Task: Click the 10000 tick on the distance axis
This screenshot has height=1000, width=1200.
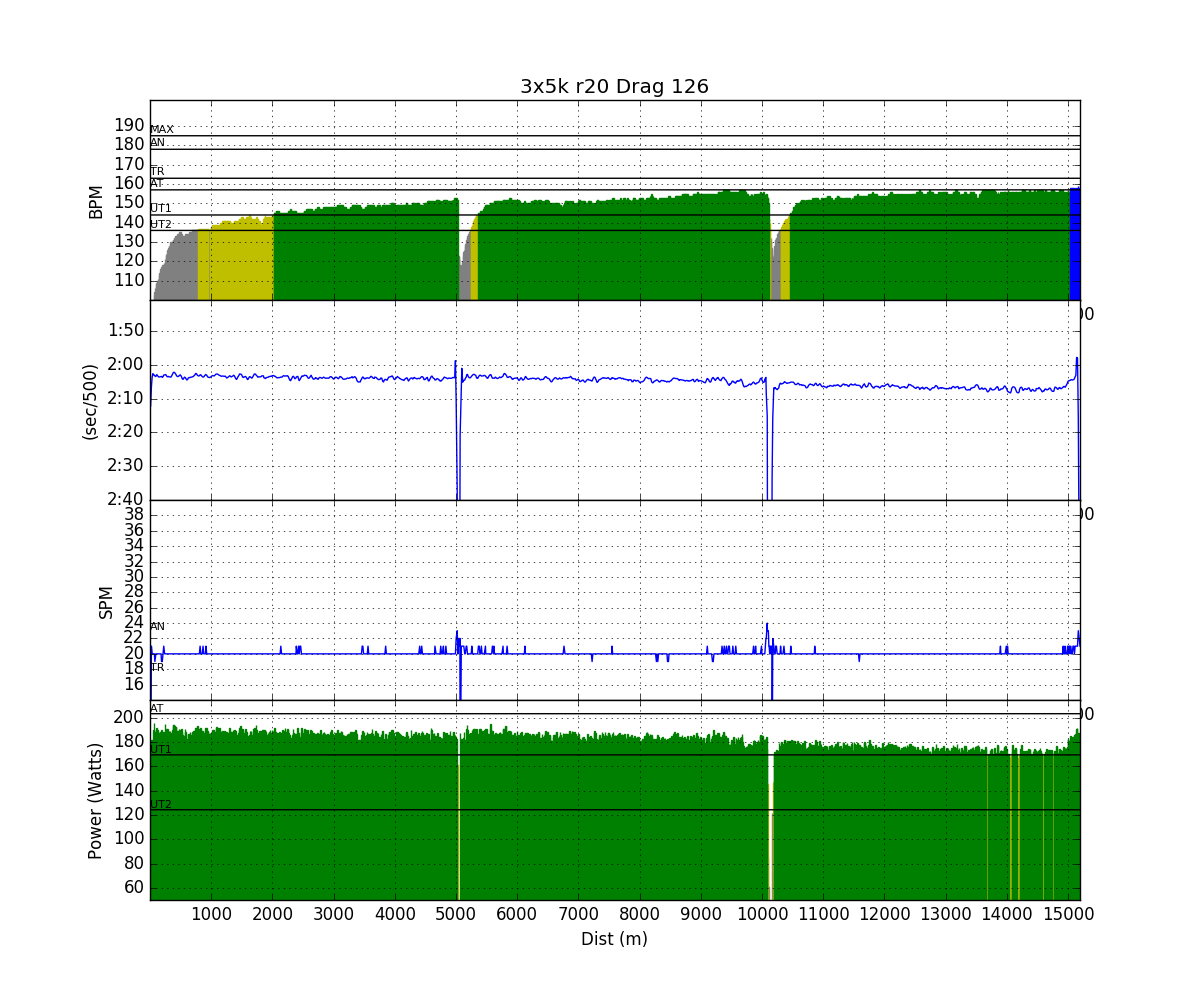Action: click(762, 913)
